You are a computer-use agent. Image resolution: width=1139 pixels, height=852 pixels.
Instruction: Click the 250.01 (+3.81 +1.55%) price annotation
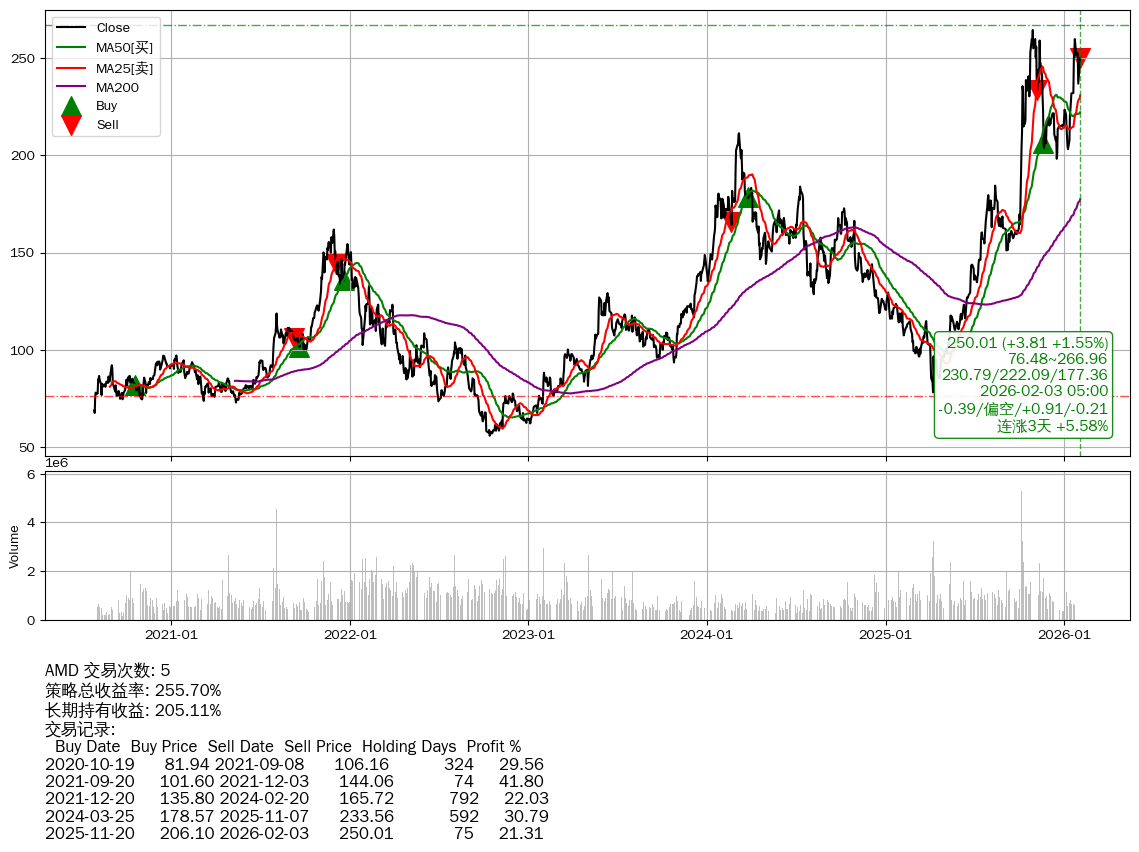tap(1027, 342)
